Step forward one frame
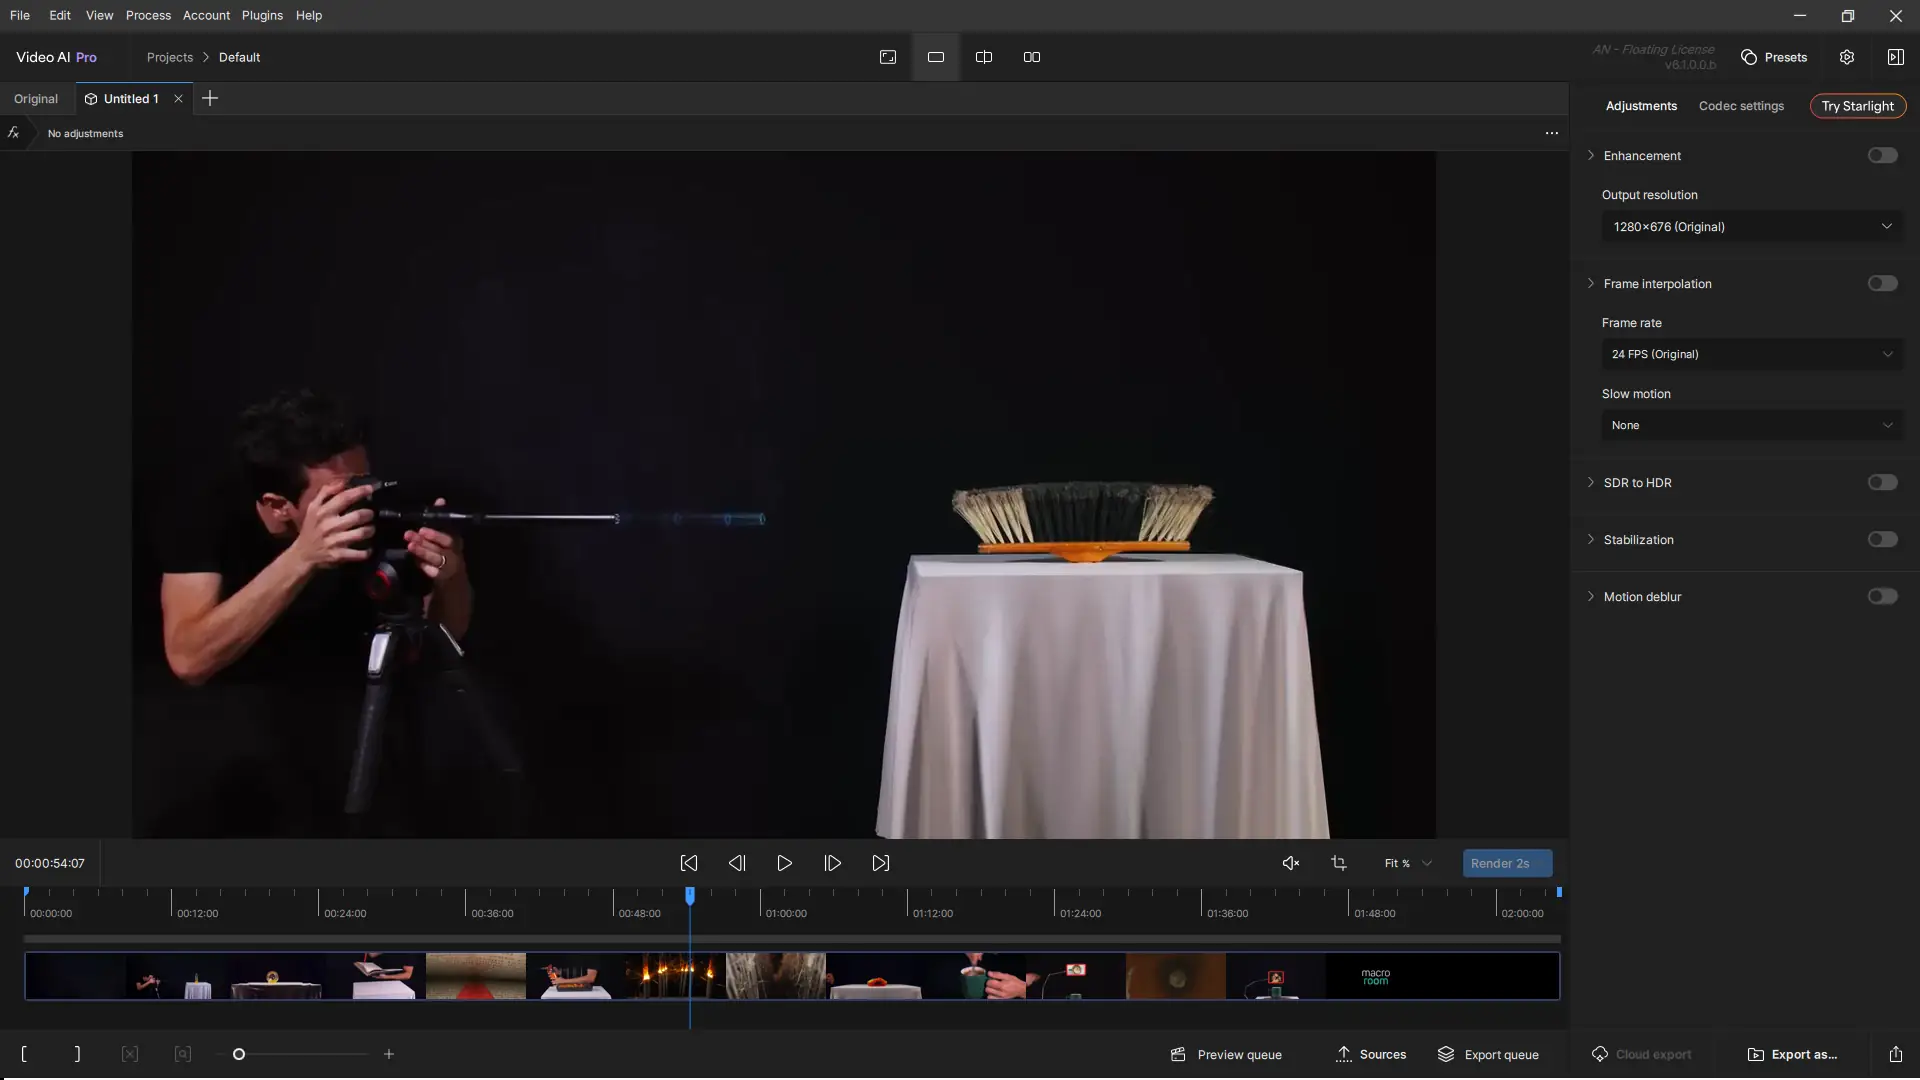Screen dimensions: 1920x1080 tap(832, 863)
